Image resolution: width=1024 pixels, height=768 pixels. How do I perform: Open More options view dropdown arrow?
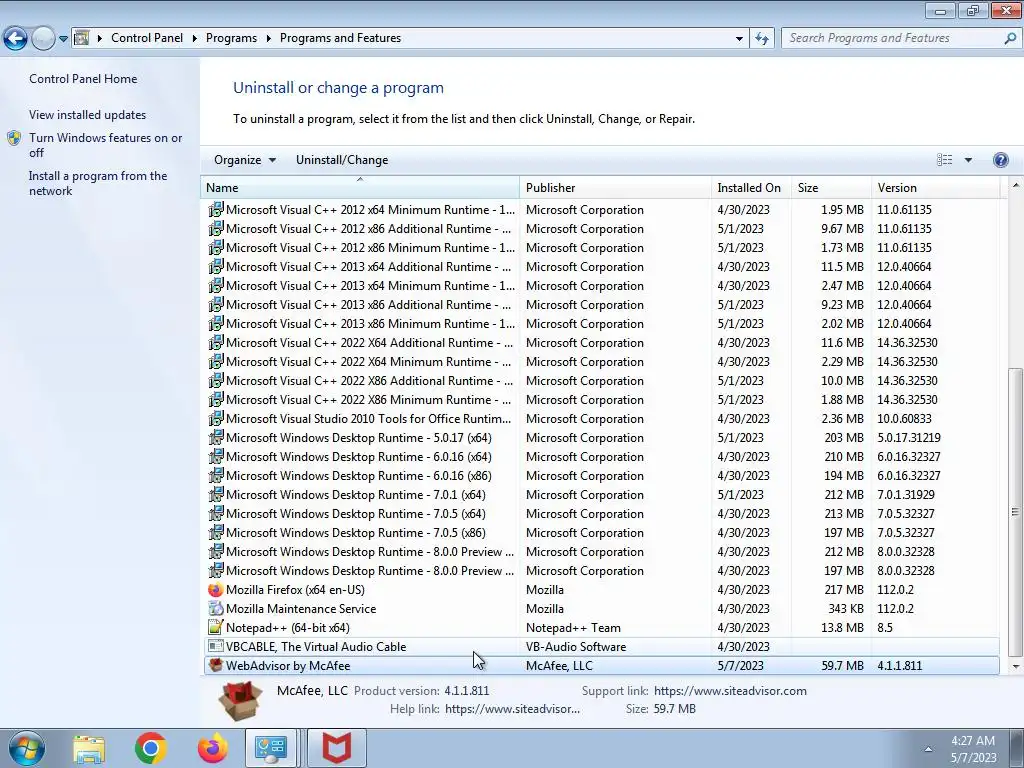coord(968,160)
